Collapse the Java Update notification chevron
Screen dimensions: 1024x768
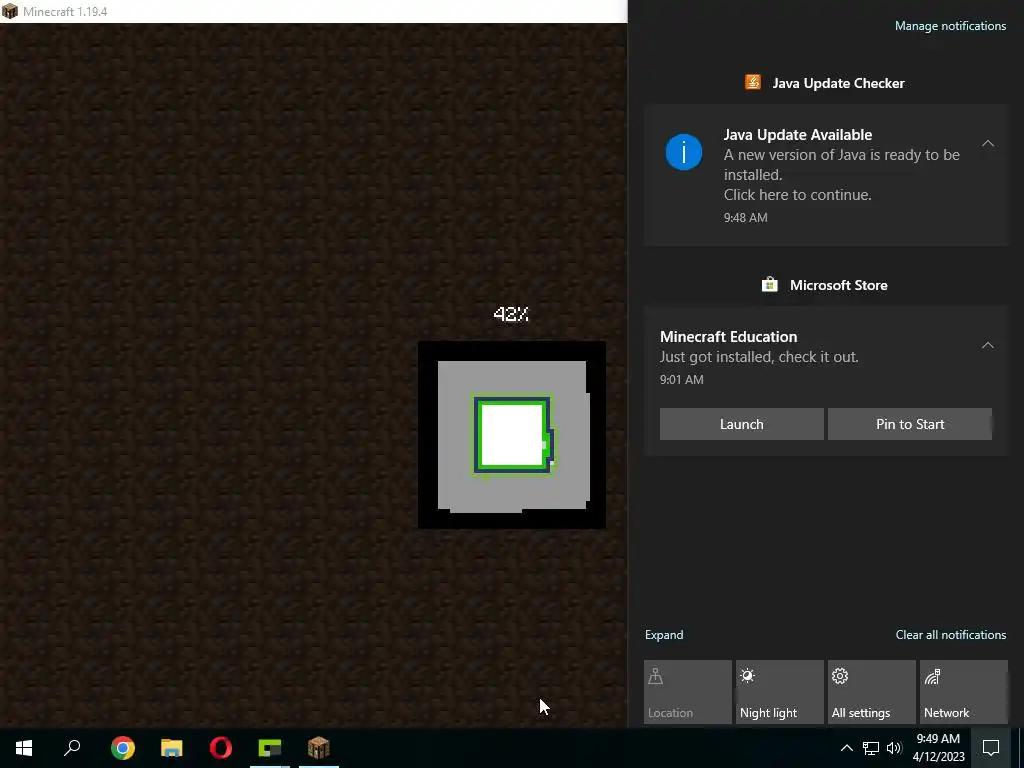coord(988,143)
